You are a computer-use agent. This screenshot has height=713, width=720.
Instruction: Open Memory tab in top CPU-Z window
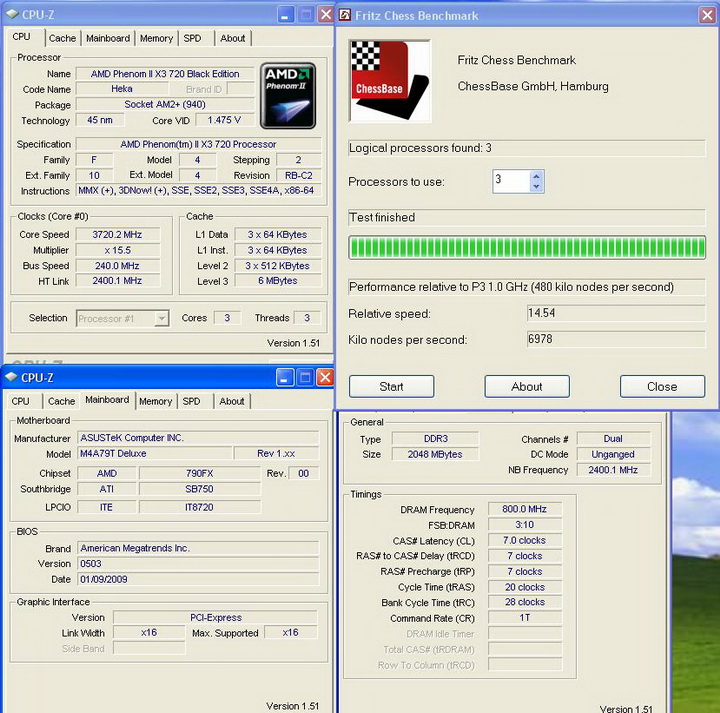click(x=156, y=38)
